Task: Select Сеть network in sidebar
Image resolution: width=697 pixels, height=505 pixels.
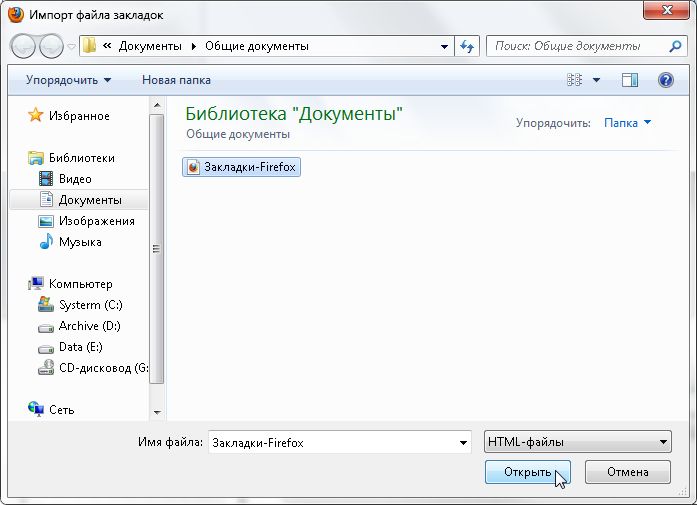Action: 61,410
